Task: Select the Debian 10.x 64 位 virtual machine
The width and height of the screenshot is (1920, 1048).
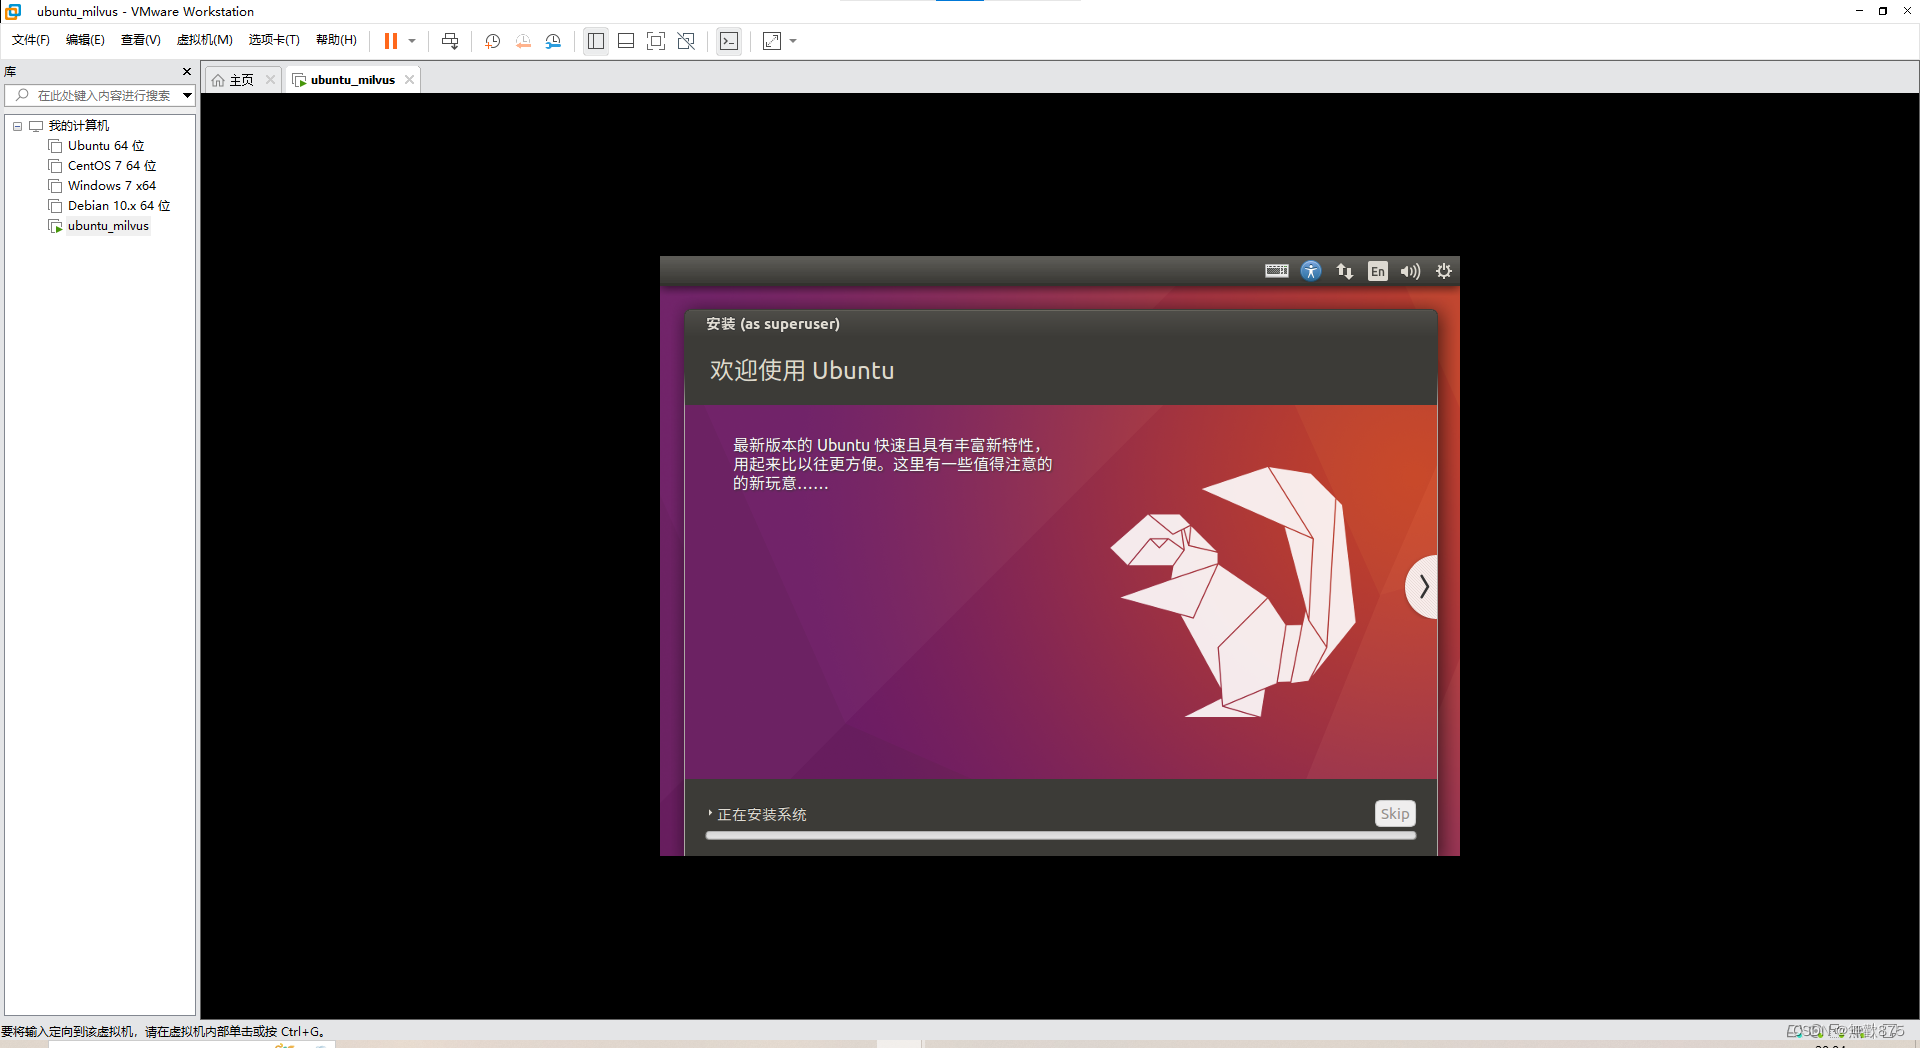Action: [119, 206]
